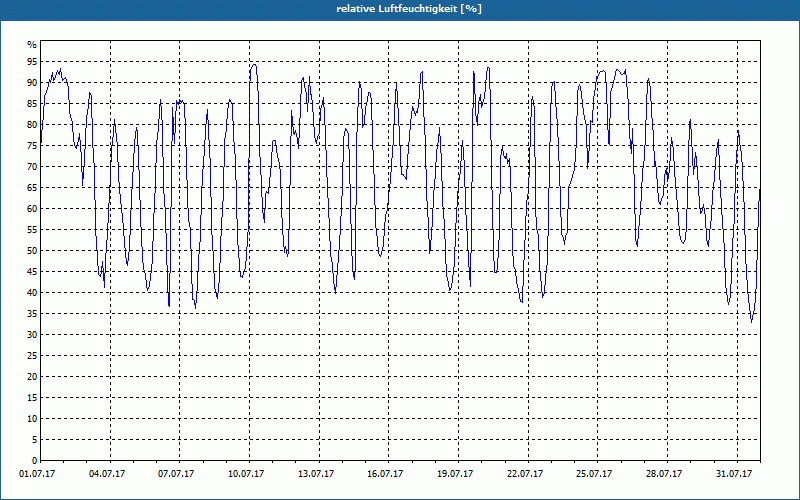800x500 pixels.
Task: Select the y-axis value 5
Action: tap(35, 439)
